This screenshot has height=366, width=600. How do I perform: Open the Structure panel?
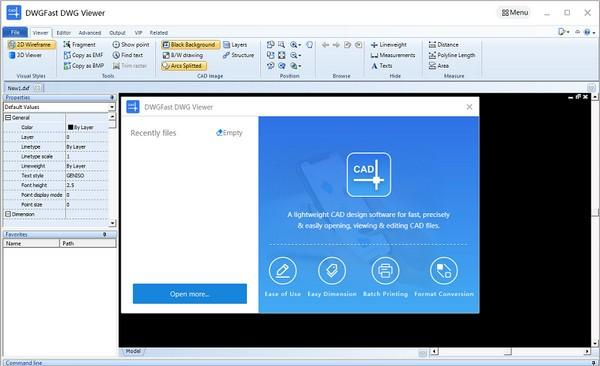coord(238,55)
